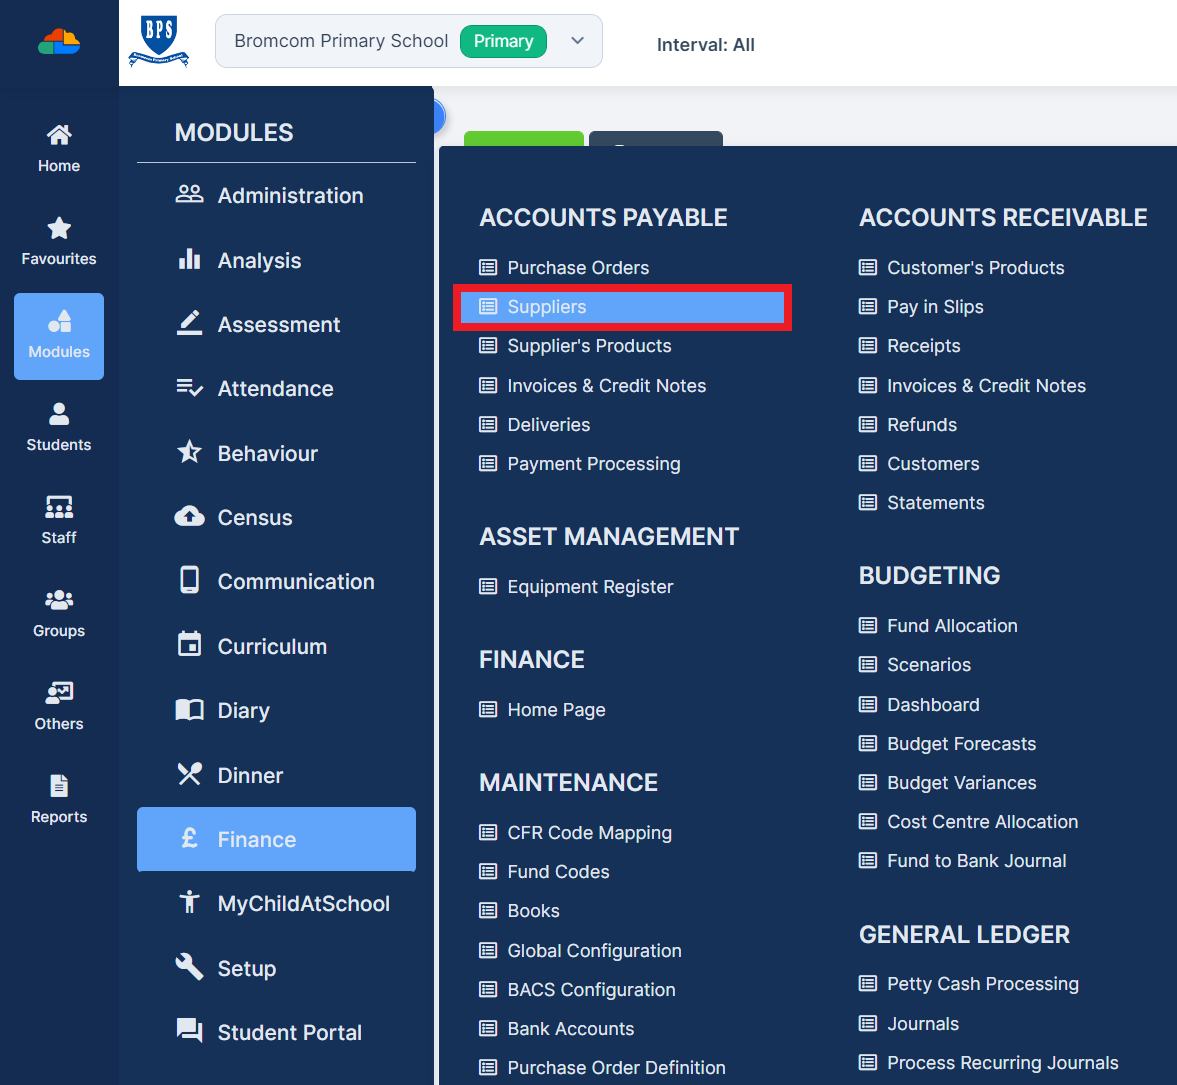Click the Bromcom cloud logo
The width and height of the screenshot is (1177, 1085).
[58, 41]
